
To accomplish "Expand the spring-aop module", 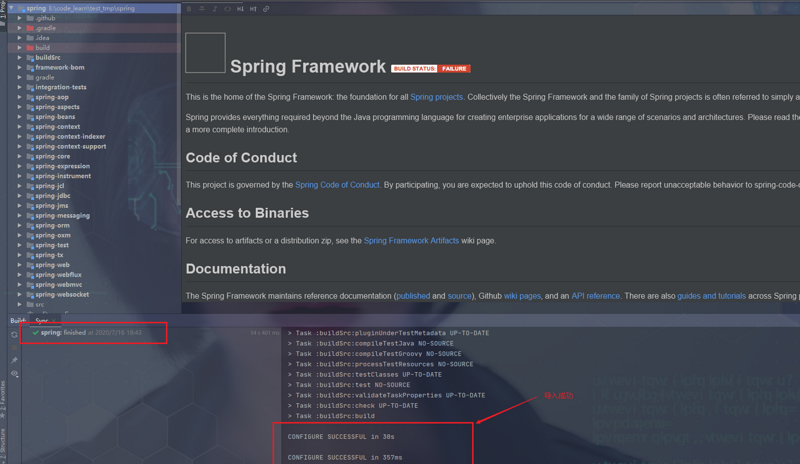I will click(x=20, y=97).
